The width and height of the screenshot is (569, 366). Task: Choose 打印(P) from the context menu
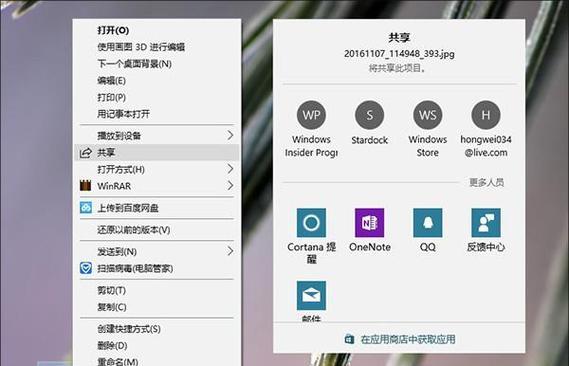111,97
